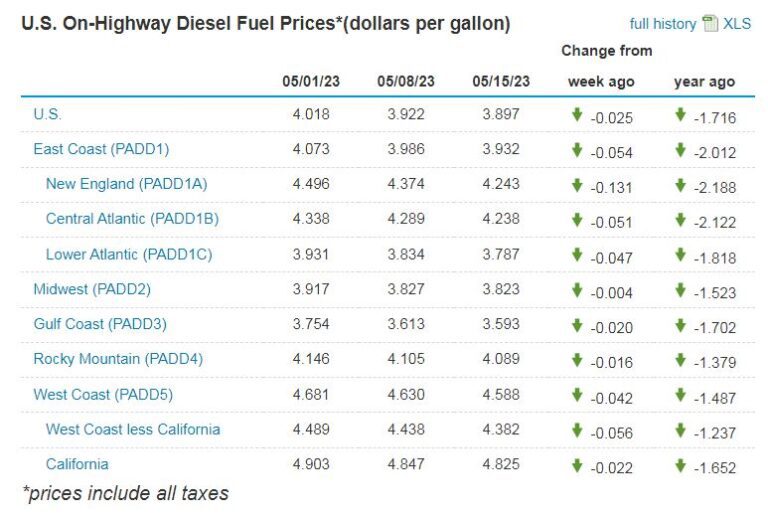Click New England week-ago down arrow icon
This screenshot has width=768, height=518.
pos(577,184)
